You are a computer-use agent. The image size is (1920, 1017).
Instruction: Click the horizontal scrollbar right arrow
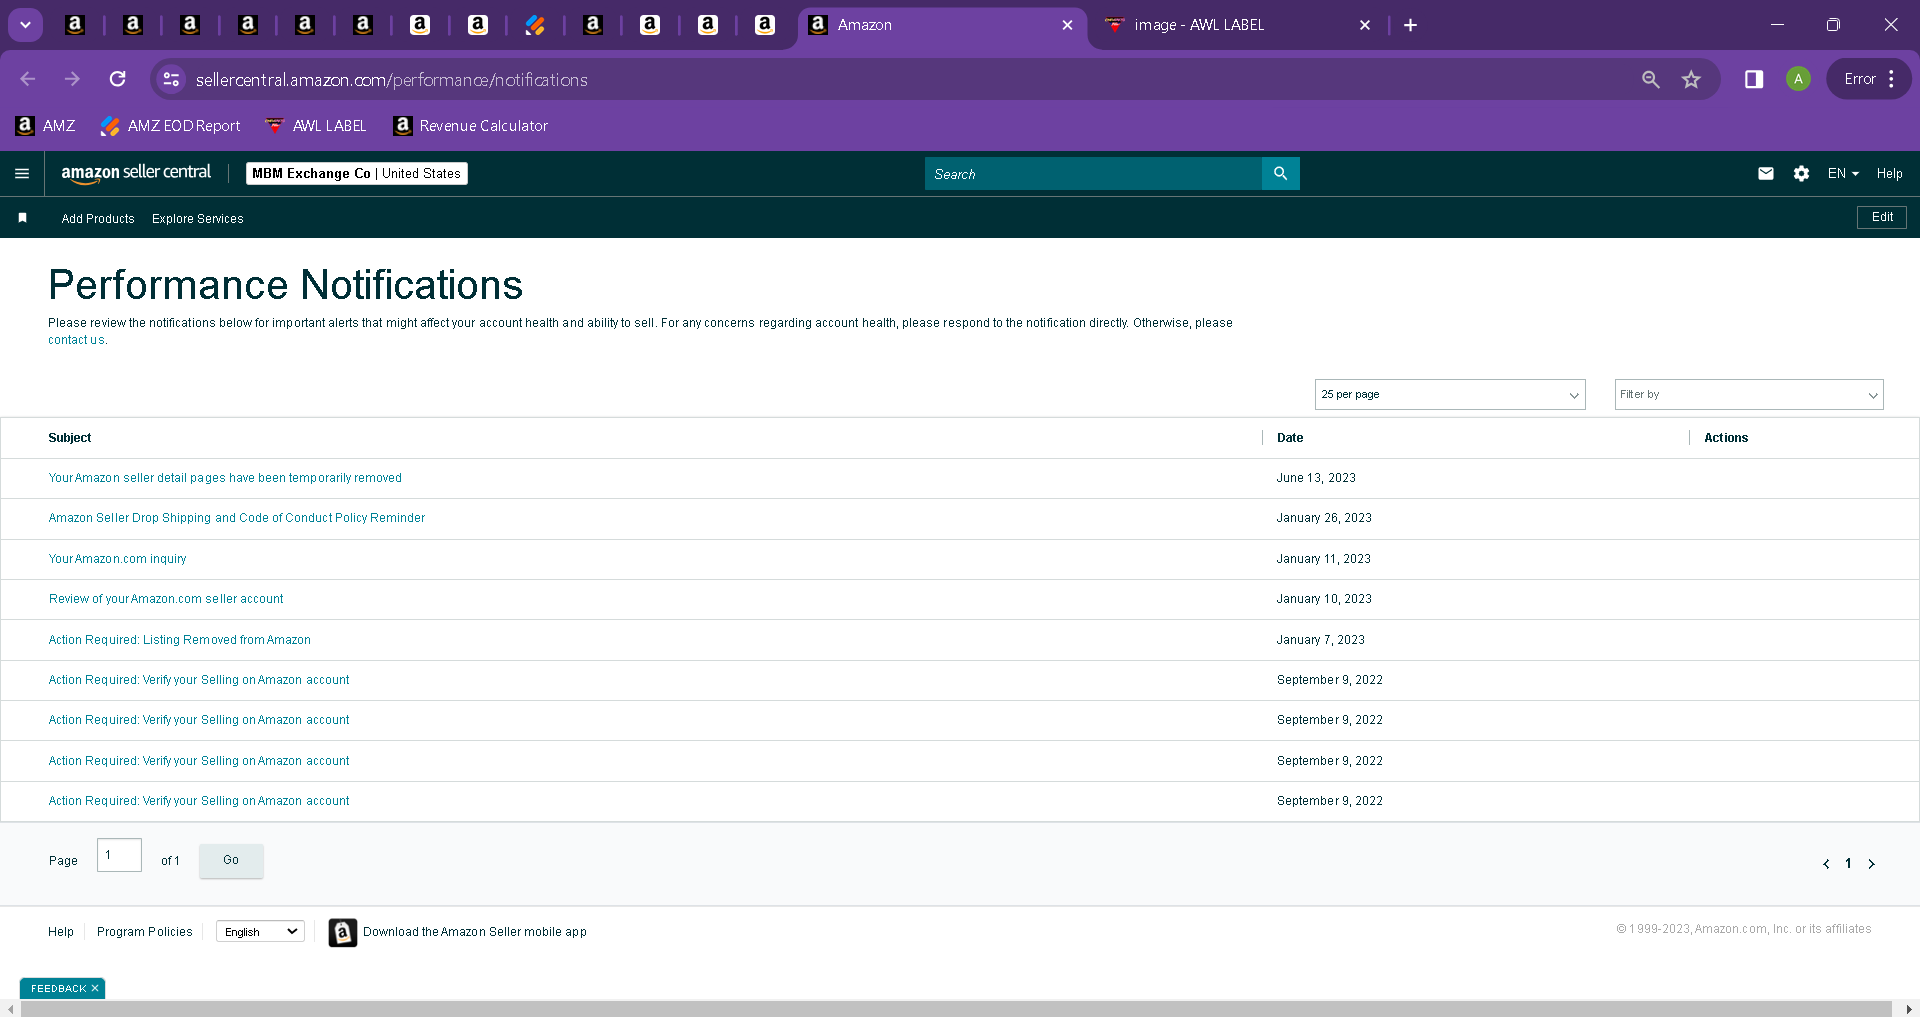[1908, 1009]
